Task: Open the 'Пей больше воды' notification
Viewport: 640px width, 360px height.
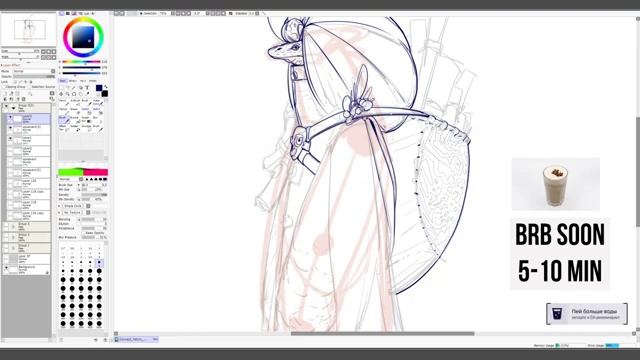Action: click(x=587, y=314)
